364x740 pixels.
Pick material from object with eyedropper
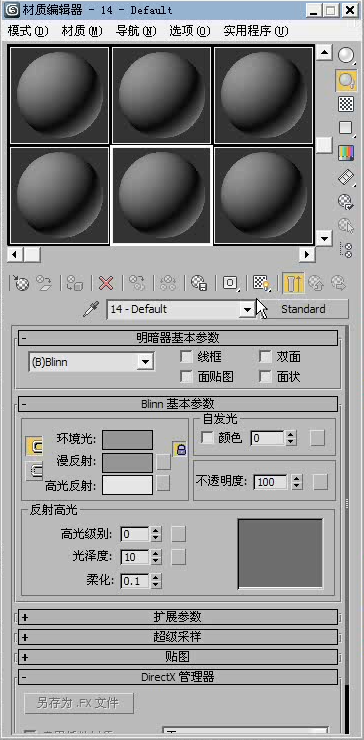point(91,309)
